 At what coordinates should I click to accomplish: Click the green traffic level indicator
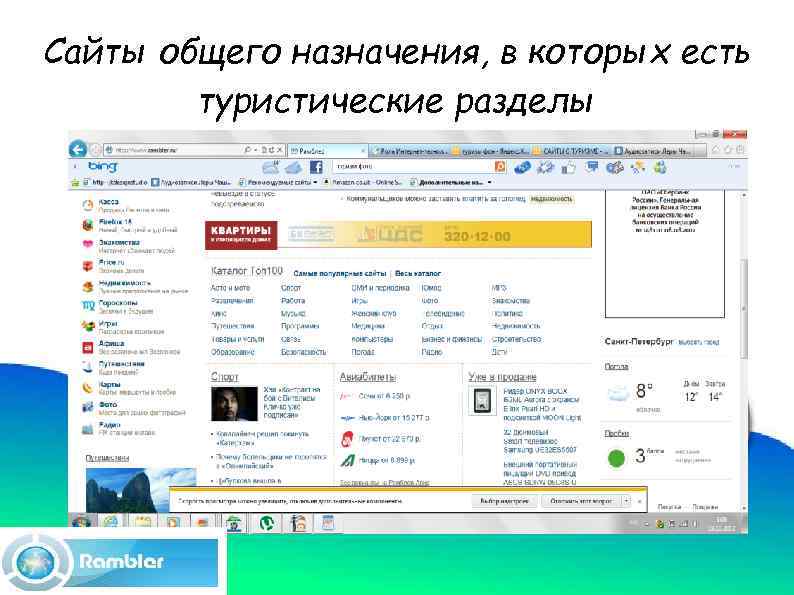point(616,458)
